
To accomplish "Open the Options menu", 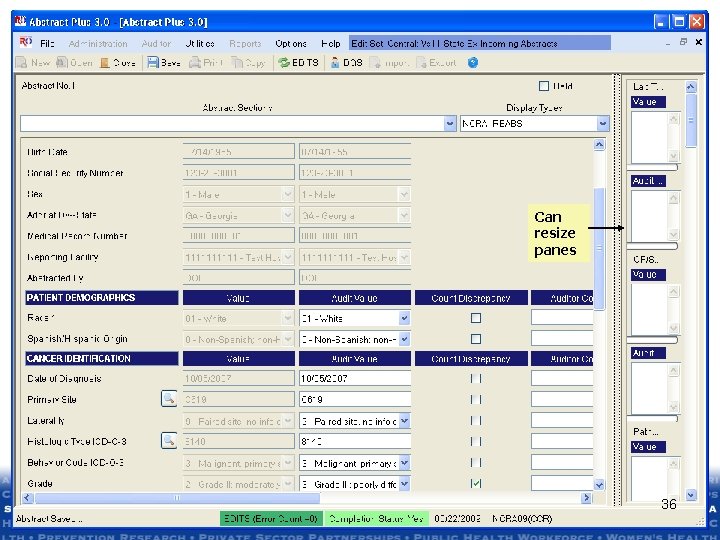I will click(291, 44).
